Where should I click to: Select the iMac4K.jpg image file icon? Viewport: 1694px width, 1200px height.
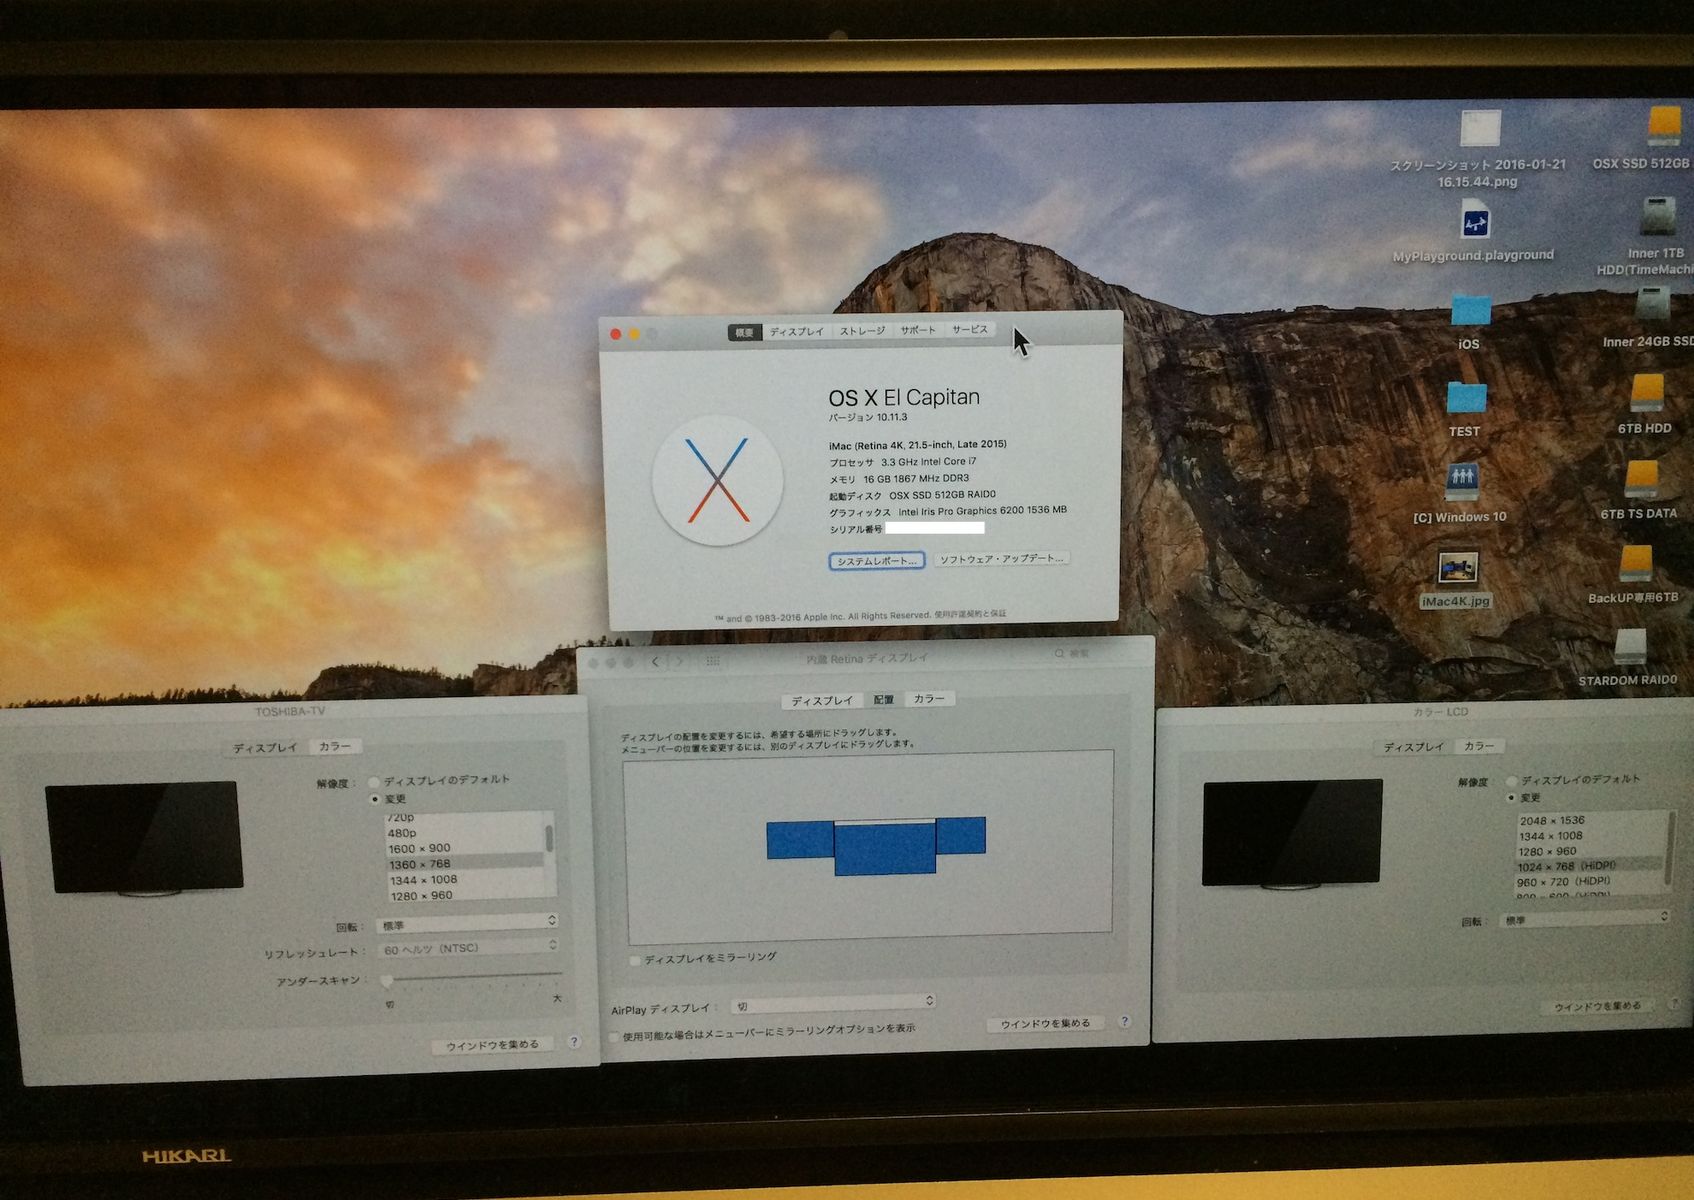point(1458,568)
